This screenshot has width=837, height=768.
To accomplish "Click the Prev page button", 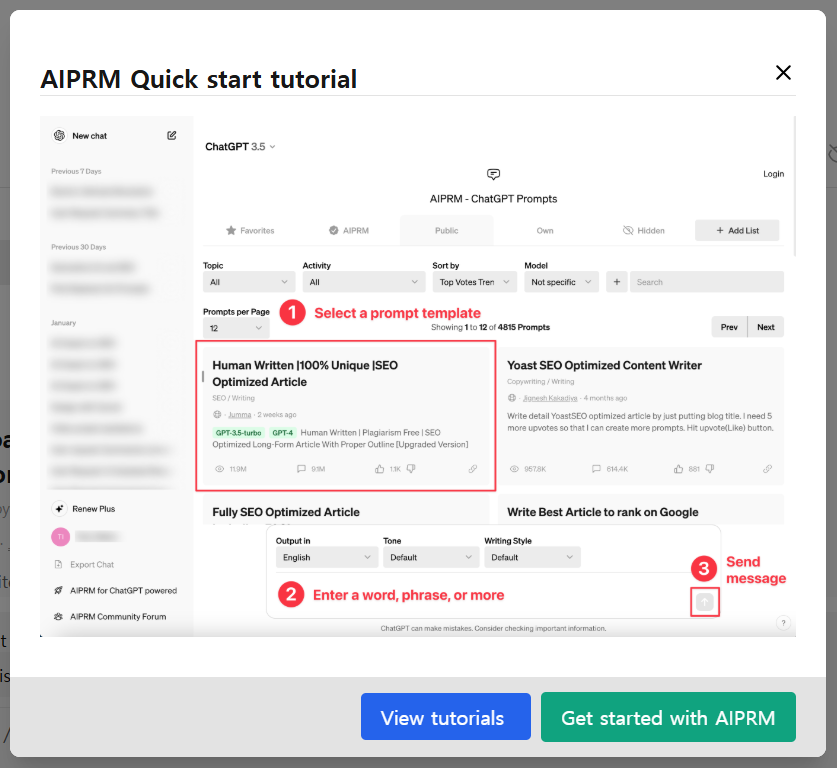I will coord(729,327).
